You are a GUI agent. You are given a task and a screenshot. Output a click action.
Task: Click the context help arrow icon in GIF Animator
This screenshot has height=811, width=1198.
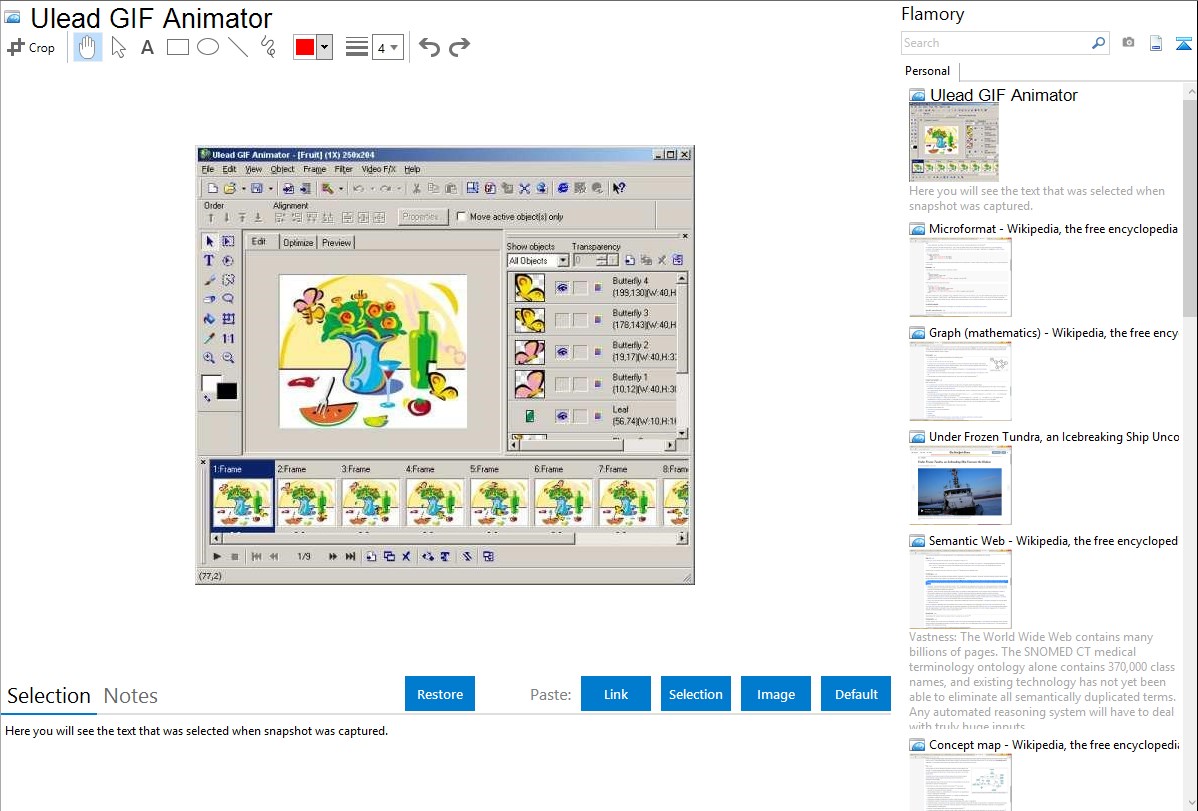619,188
